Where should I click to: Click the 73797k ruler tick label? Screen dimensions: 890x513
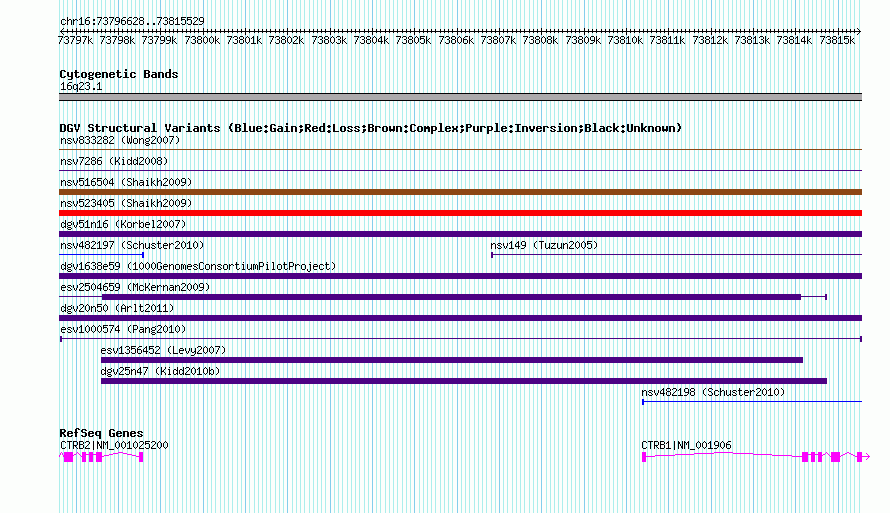[75, 40]
